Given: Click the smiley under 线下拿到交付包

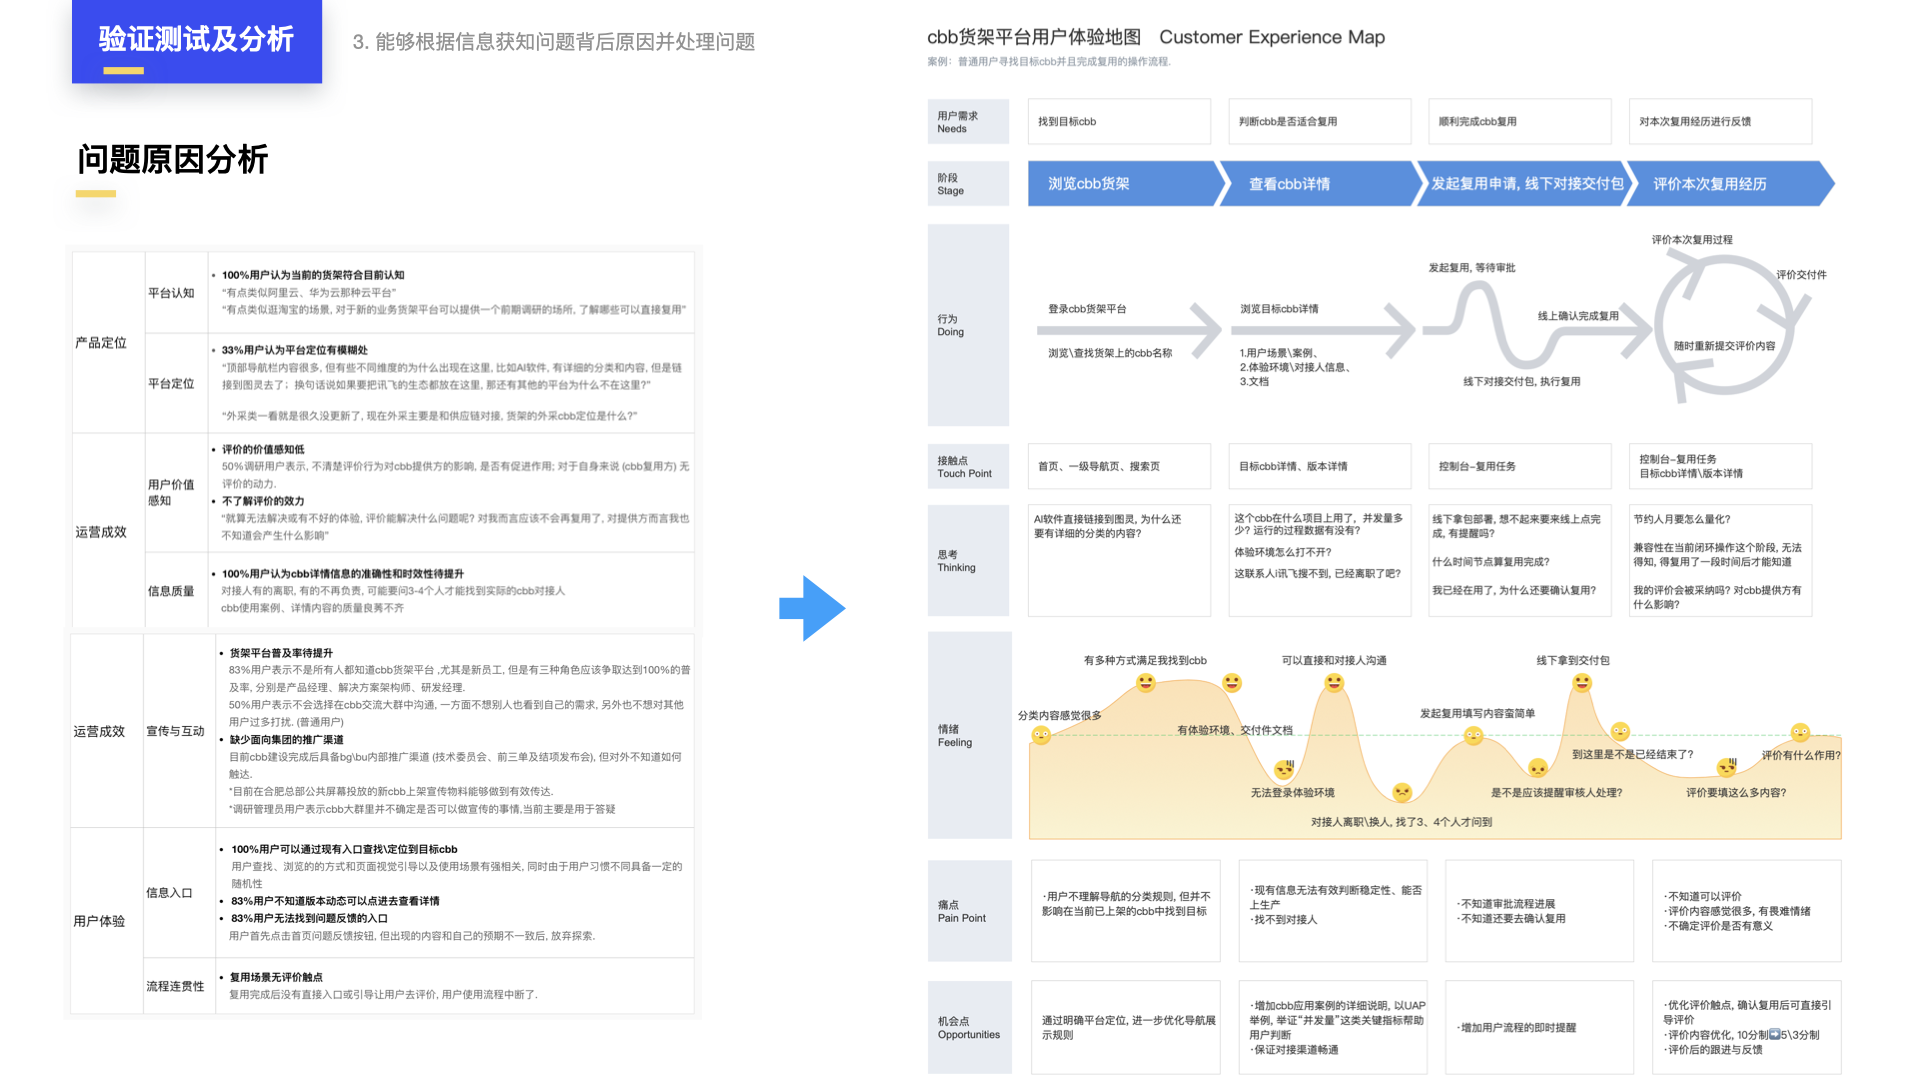Looking at the screenshot, I should point(1582,683).
